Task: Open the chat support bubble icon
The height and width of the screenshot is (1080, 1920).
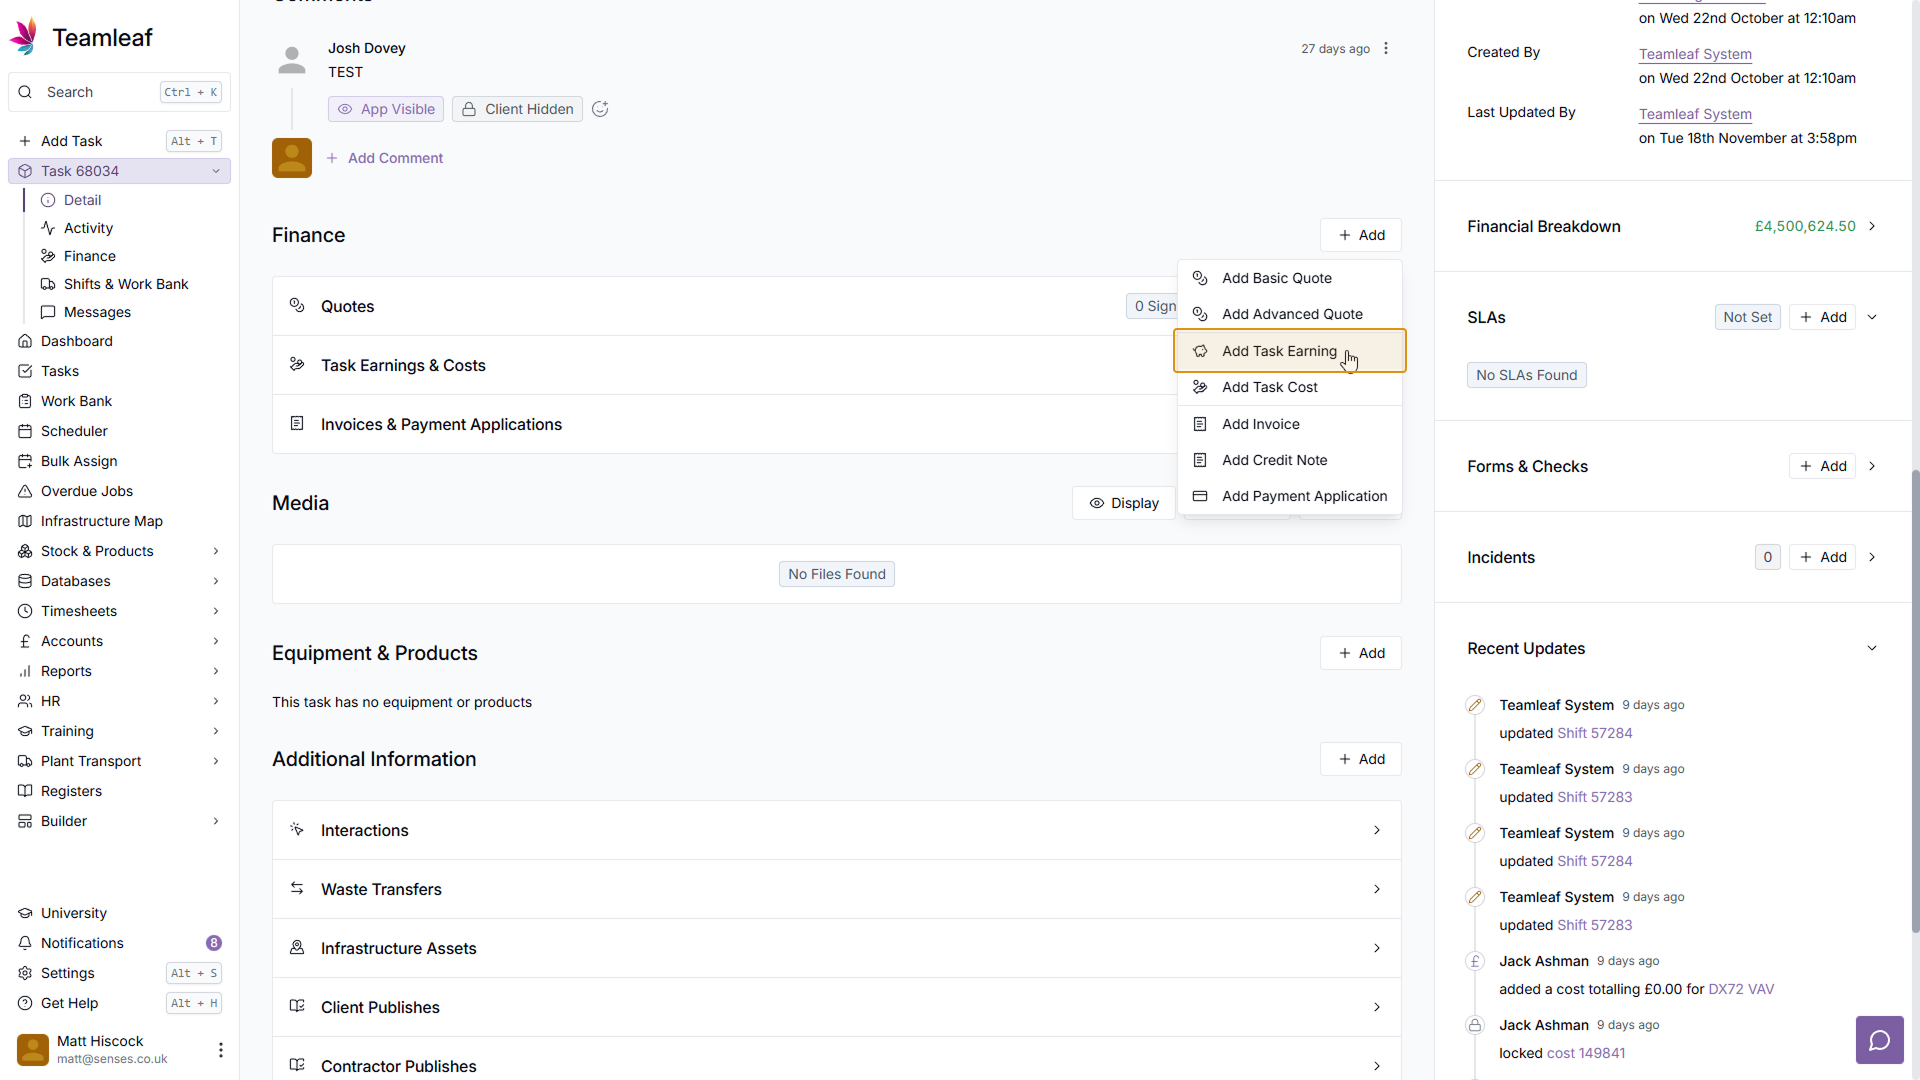Action: (x=1879, y=1040)
